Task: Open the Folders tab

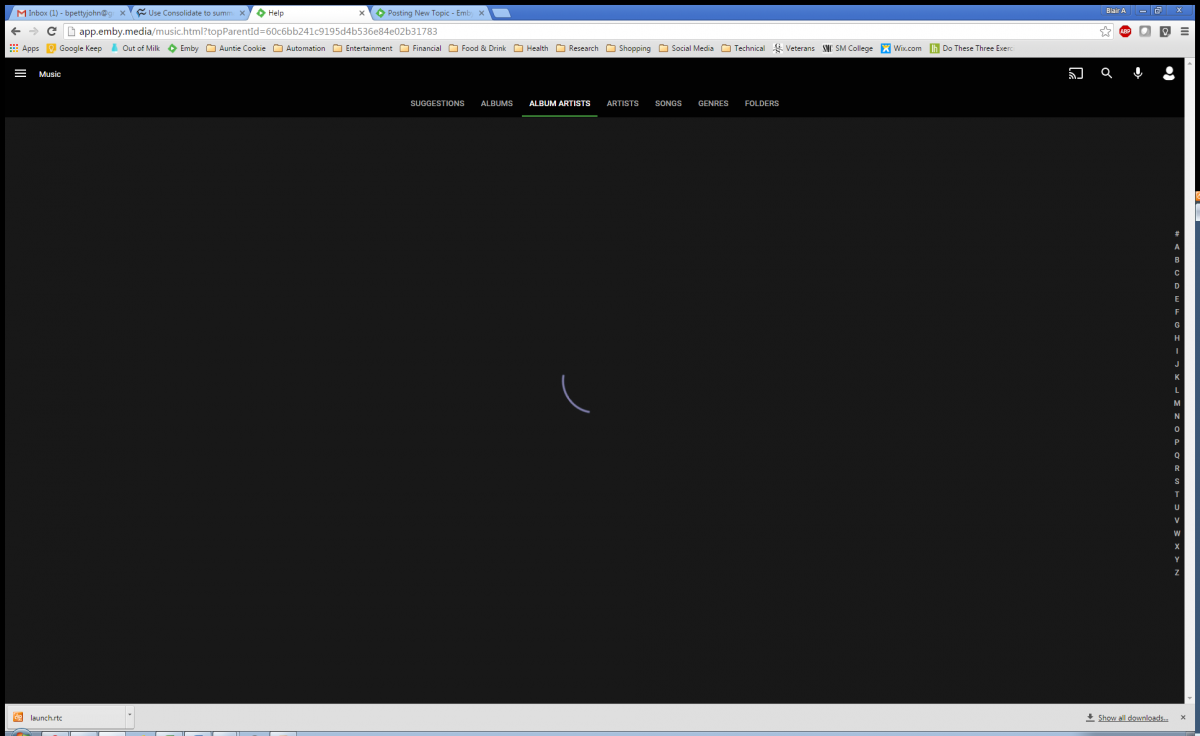Action: pyautogui.click(x=762, y=104)
